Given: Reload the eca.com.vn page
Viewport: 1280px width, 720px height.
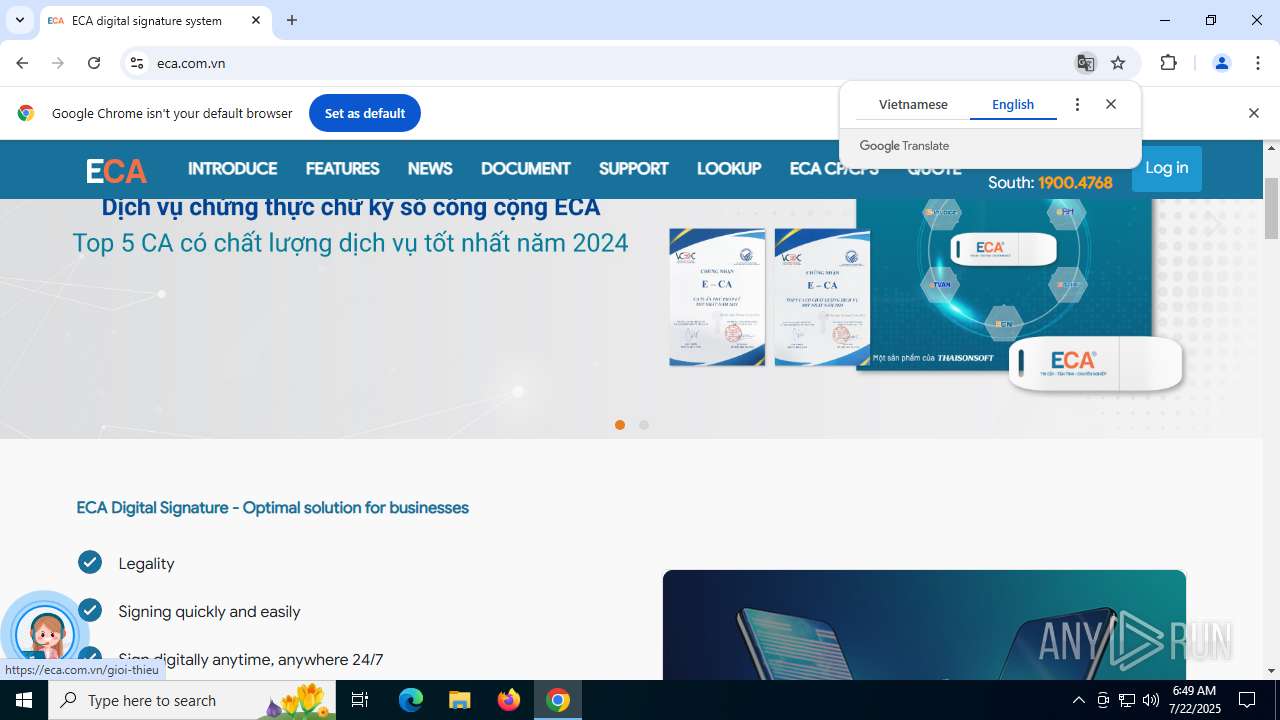Looking at the screenshot, I should (94, 63).
